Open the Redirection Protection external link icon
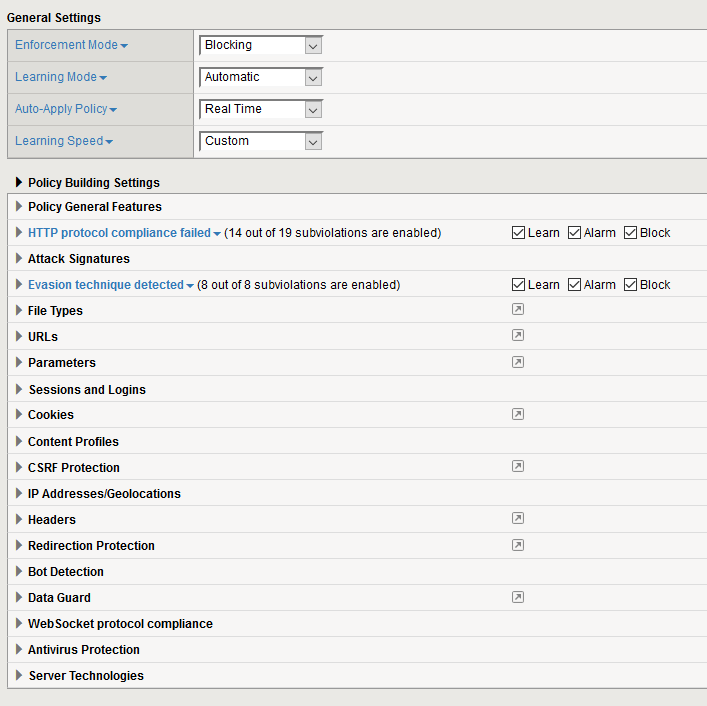The width and height of the screenshot is (707, 706). pyautogui.click(x=517, y=545)
